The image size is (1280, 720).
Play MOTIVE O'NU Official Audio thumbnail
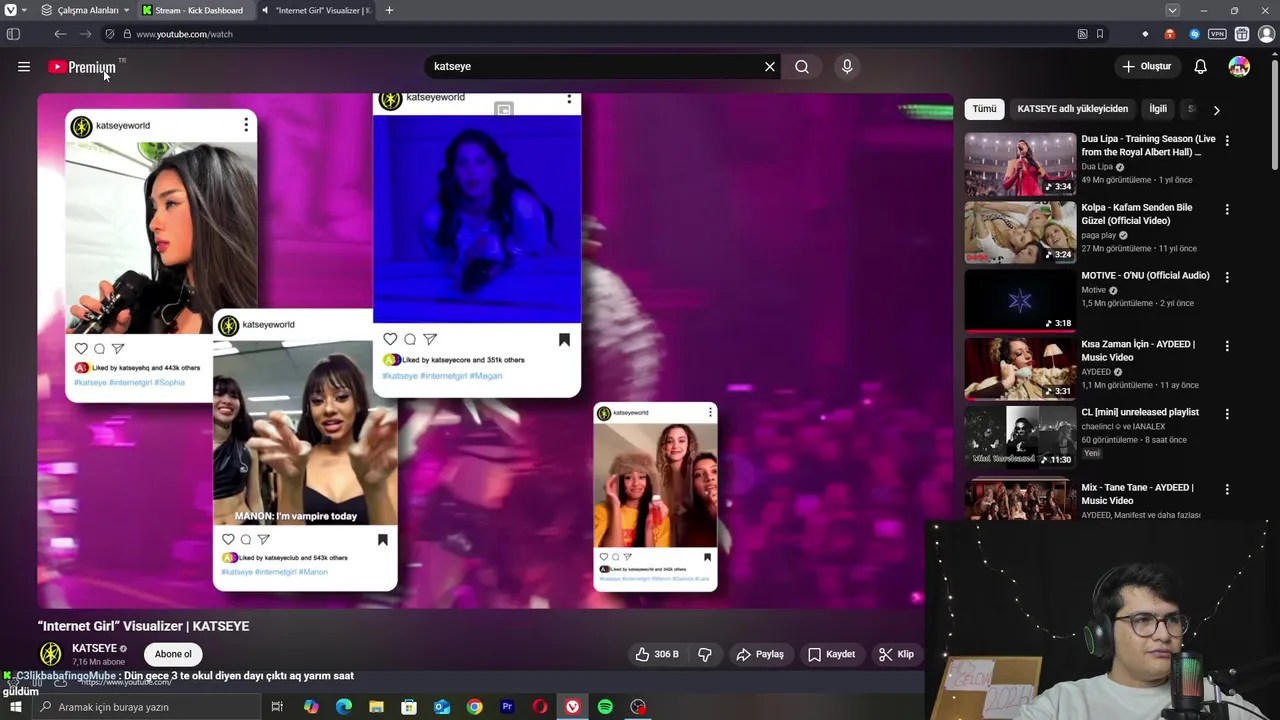pyautogui.click(x=1020, y=300)
